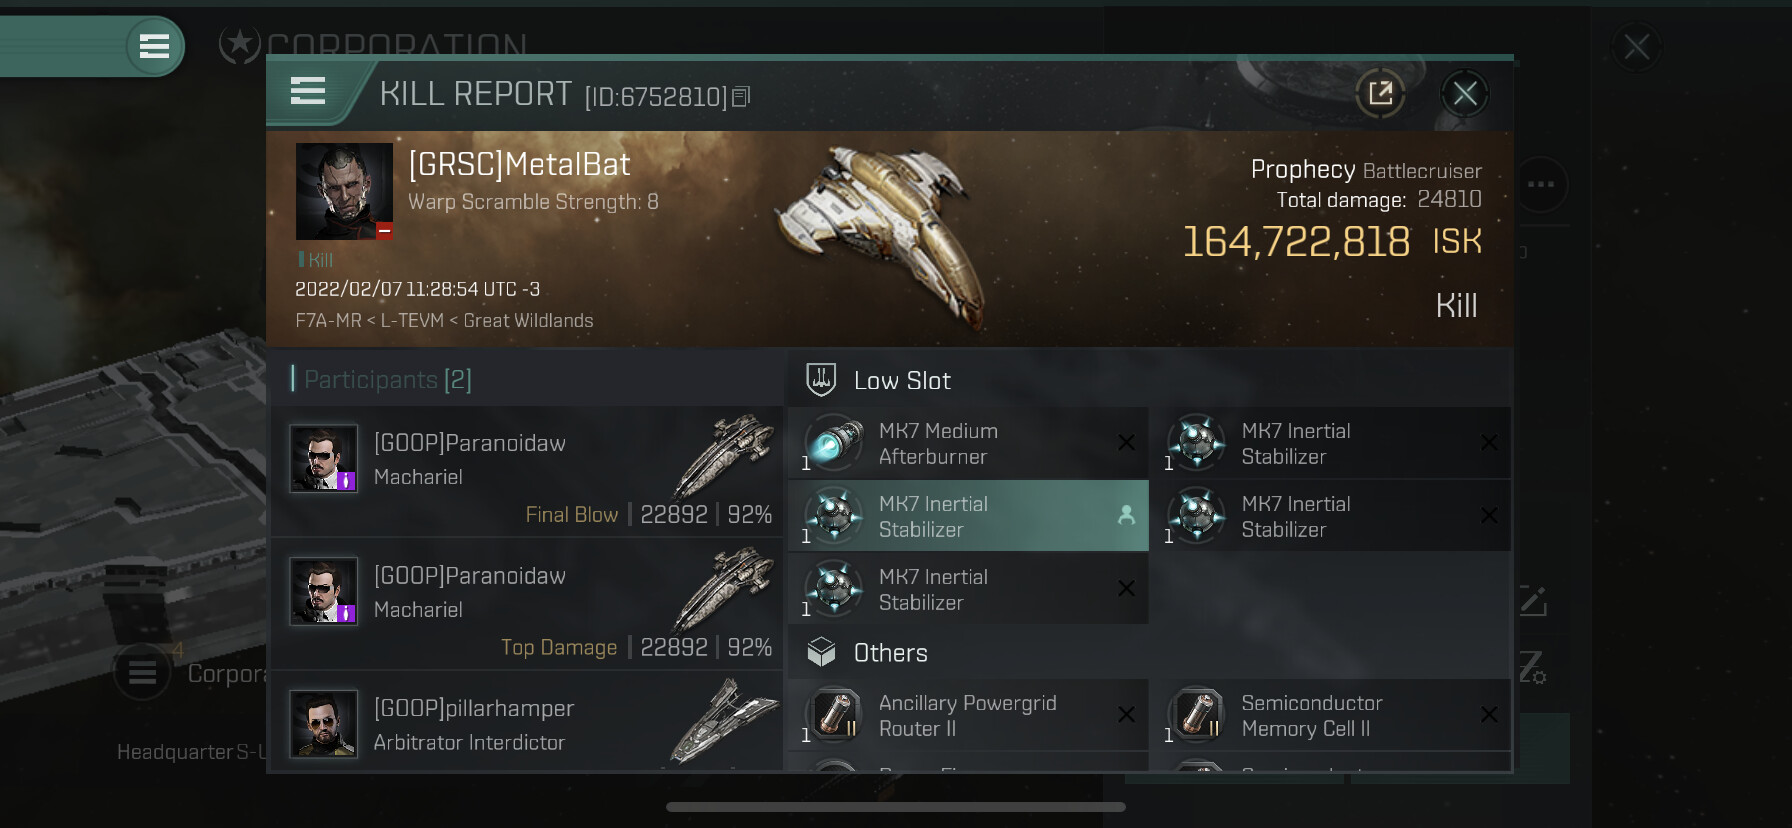Image resolution: width=1792 pixels, height=828 pixels.
Task: Click the Ancillary Powergrid Router II icon
Action: click(x=835, y=715)
